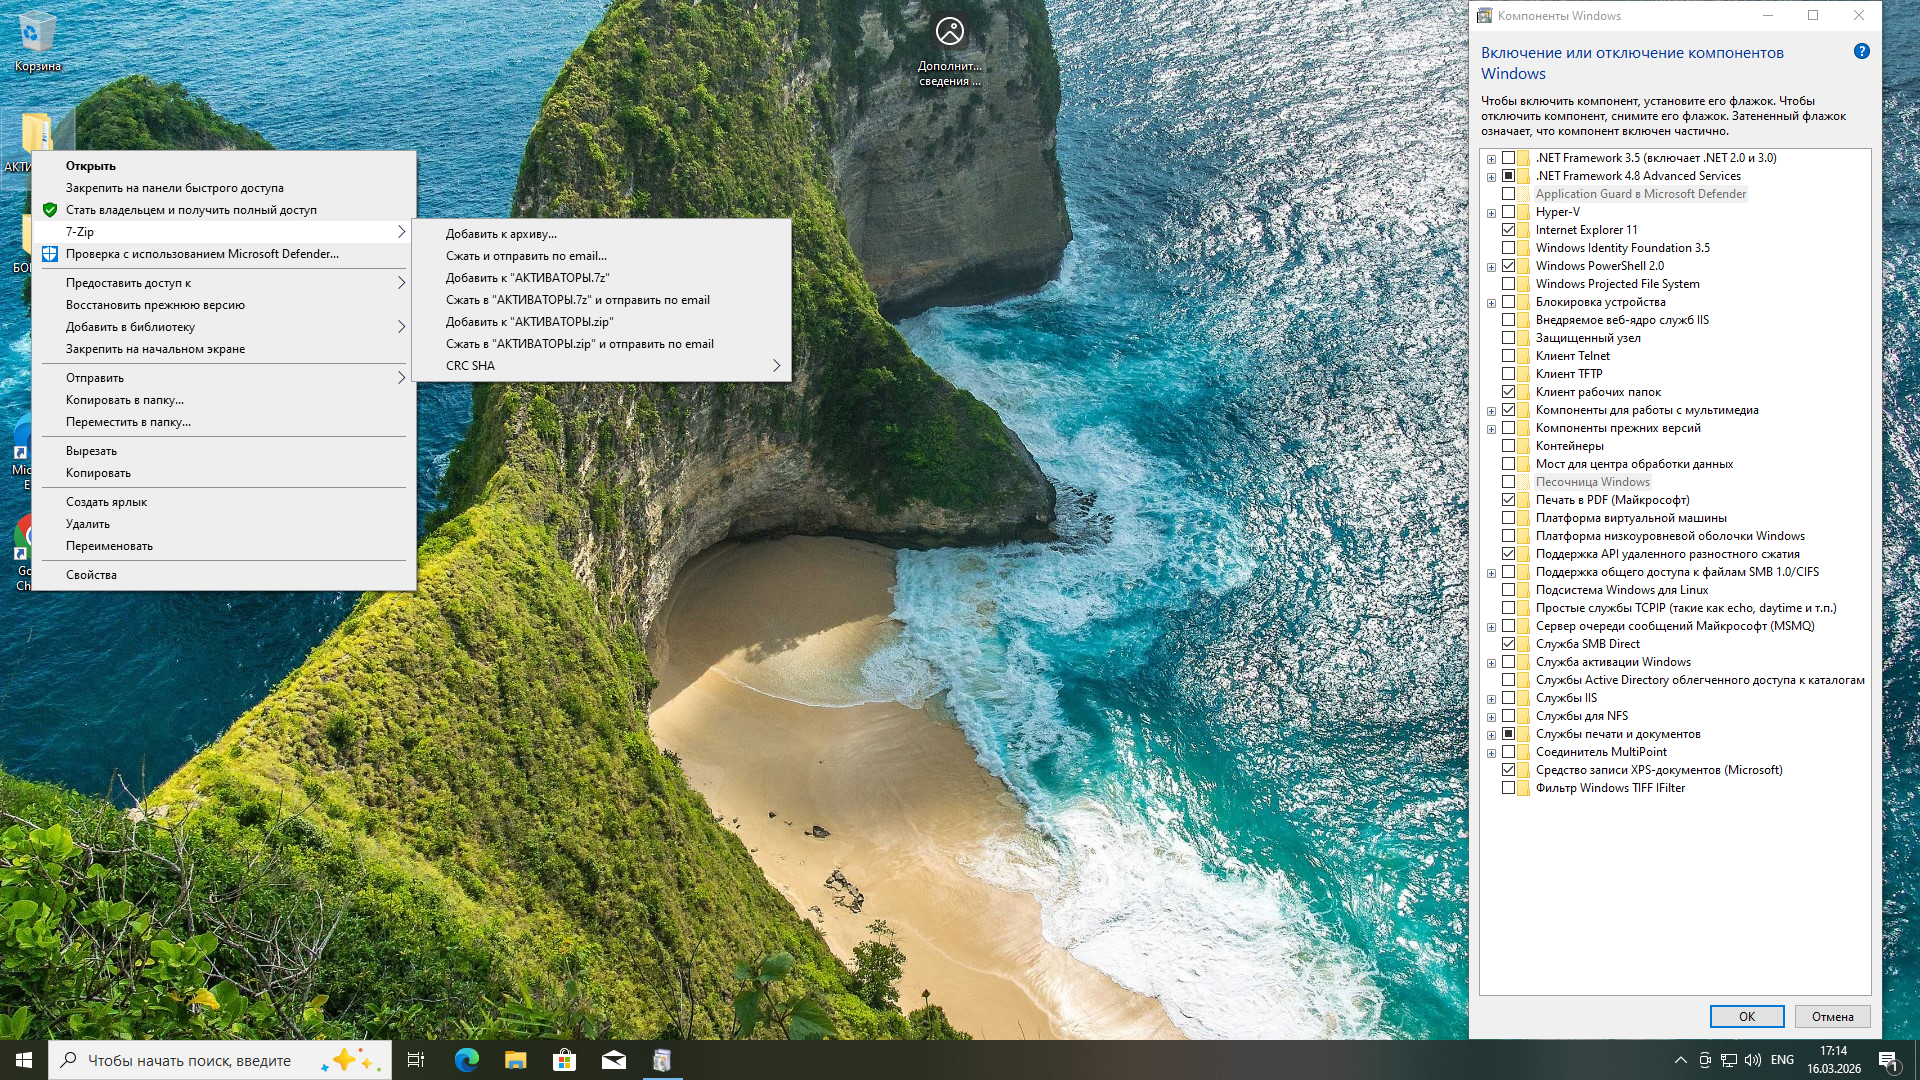Uncheck Internet Explorer 11 component

click(1508, 230)
